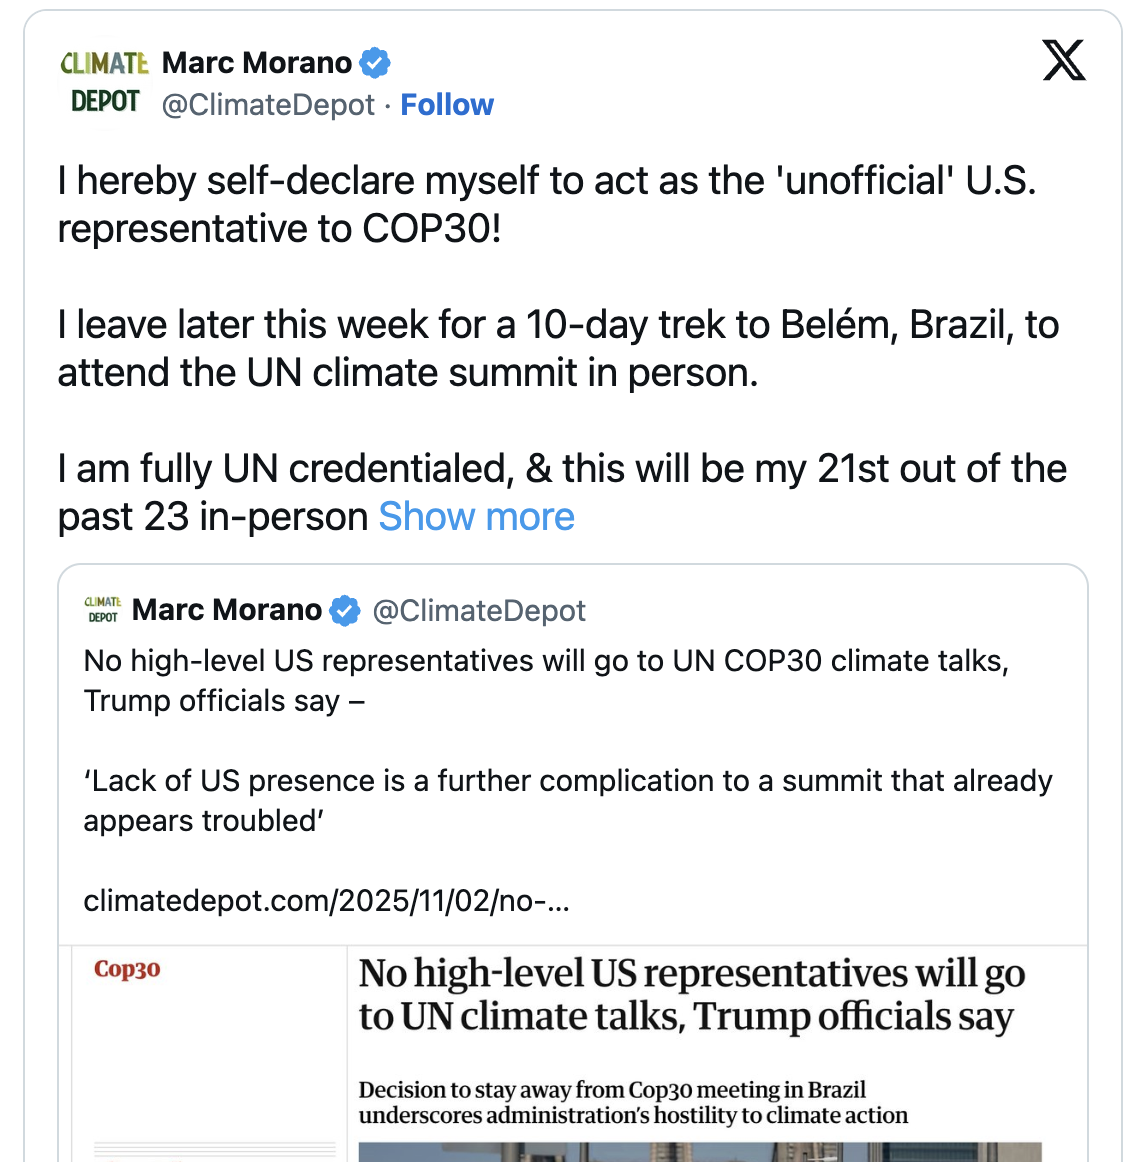The image size is (1134, 1162).
Task: Click the red Cop30 section label
Action: point(127,969)
